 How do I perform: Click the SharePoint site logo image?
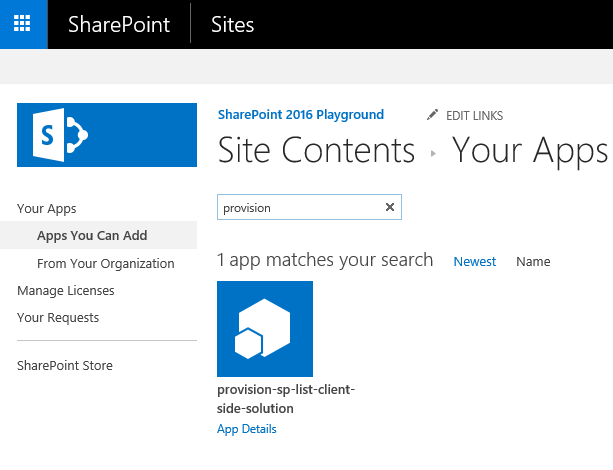click(x=107, y=135)
